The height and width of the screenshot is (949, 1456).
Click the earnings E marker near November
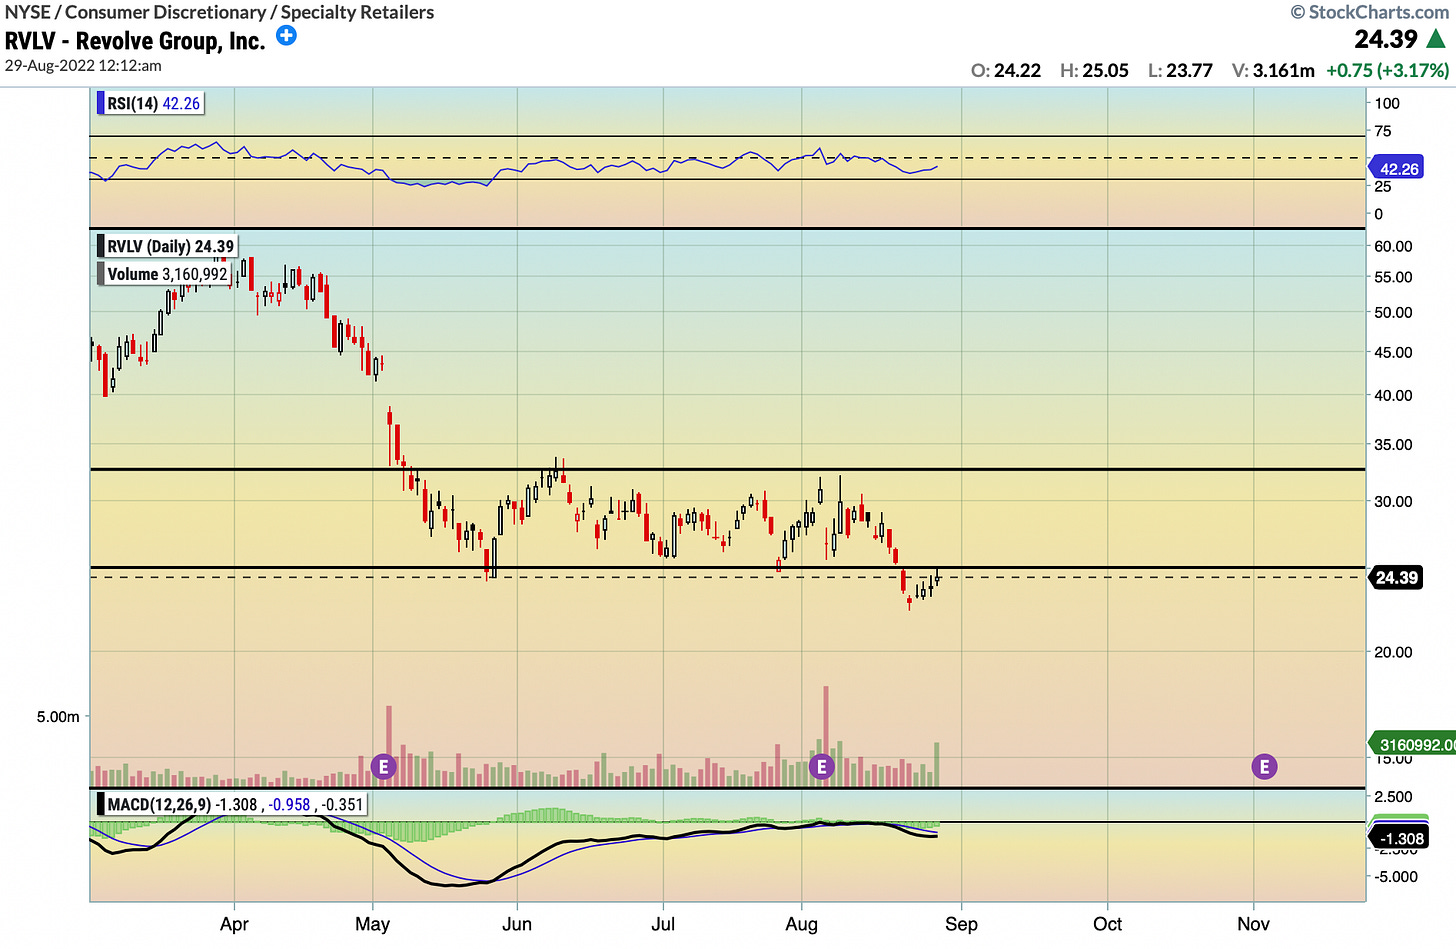pyautogui.click(x=1264, y=767)
